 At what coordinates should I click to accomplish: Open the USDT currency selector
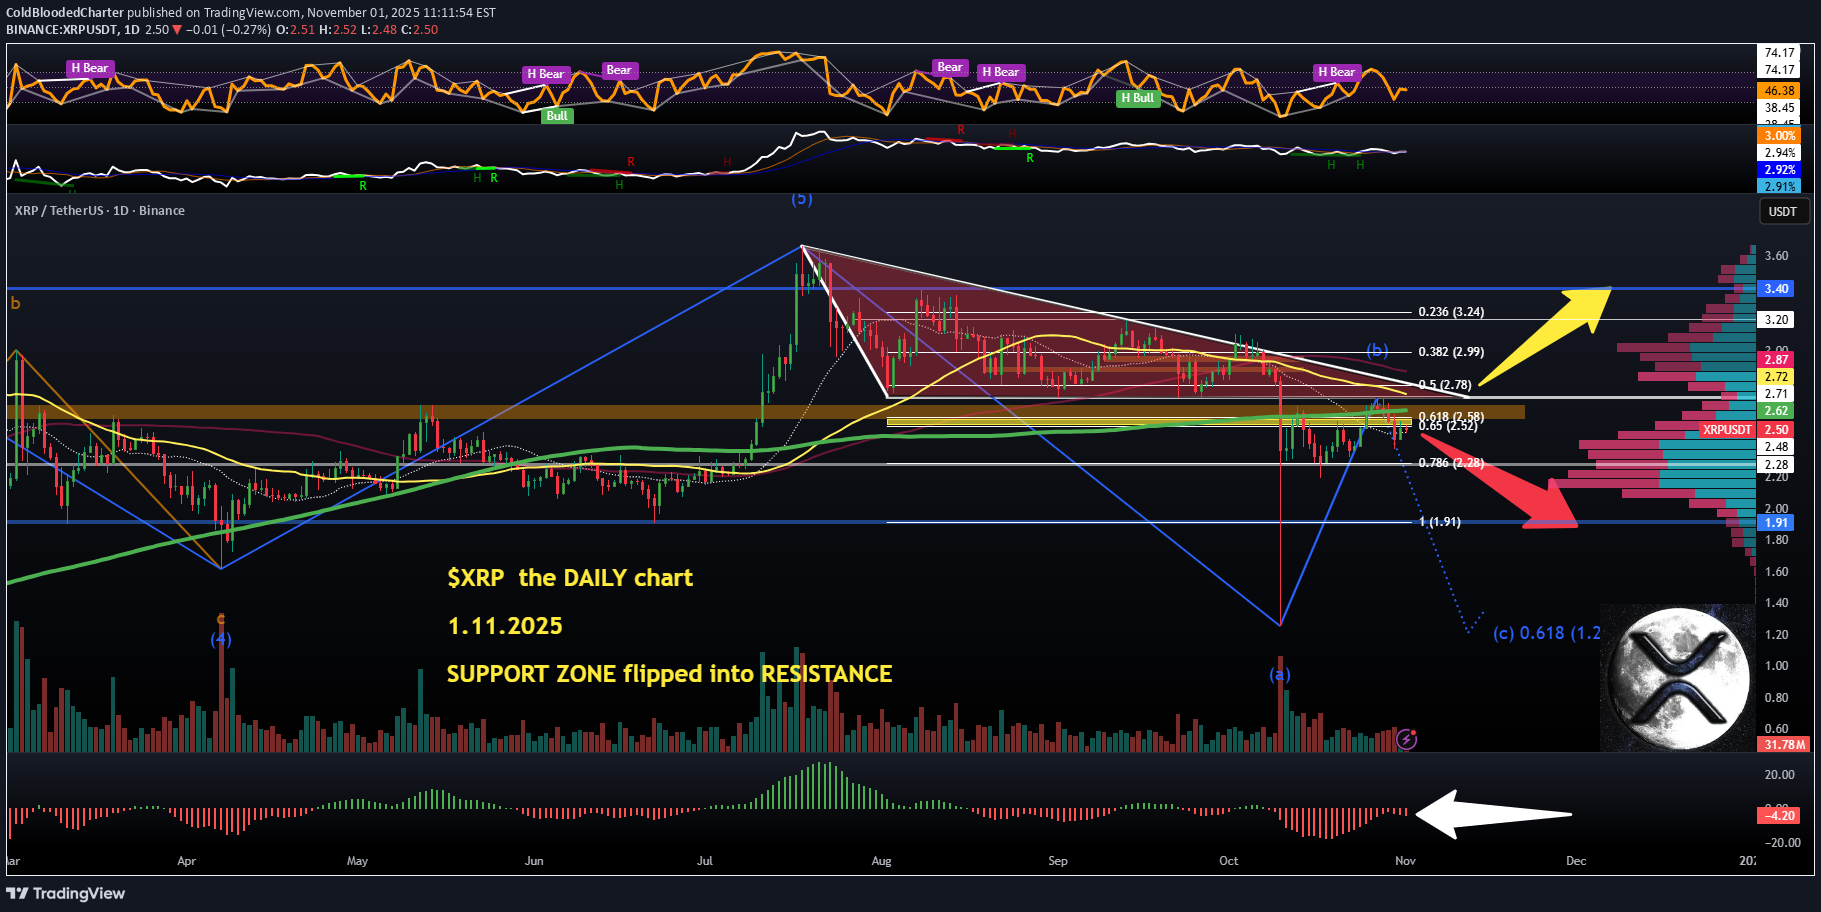coord(1782,211)
